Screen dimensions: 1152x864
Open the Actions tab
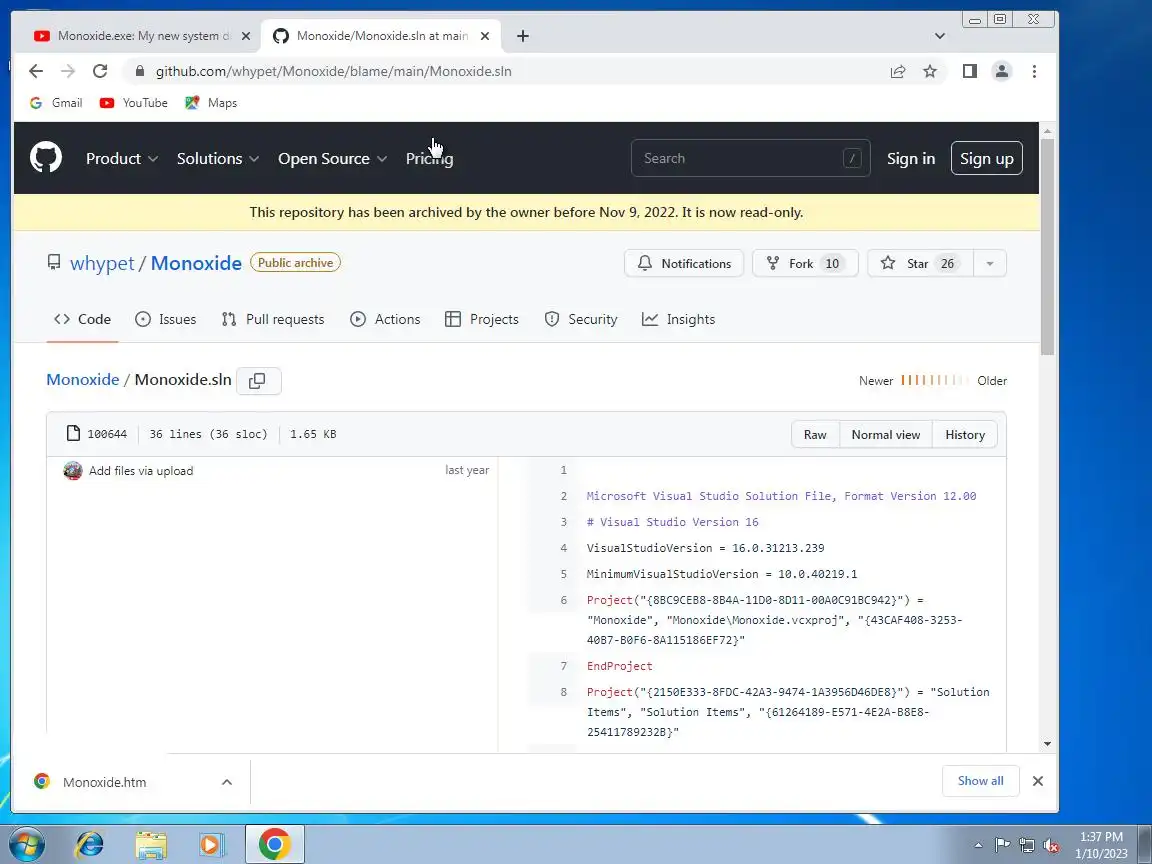click(385, 320)
